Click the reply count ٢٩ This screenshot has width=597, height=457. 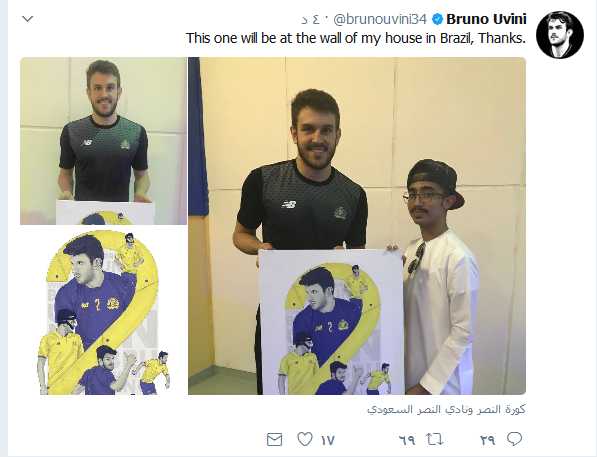click(487, 440)
